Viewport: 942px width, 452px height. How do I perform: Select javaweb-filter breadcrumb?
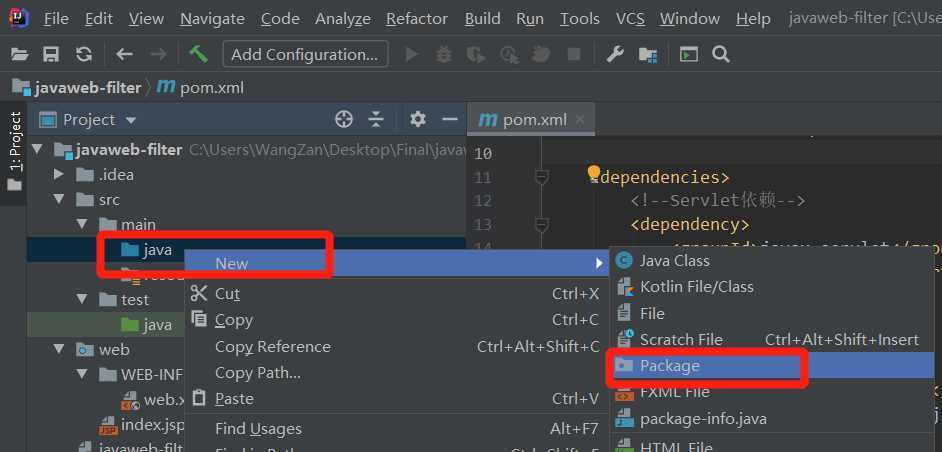point(76,88)
